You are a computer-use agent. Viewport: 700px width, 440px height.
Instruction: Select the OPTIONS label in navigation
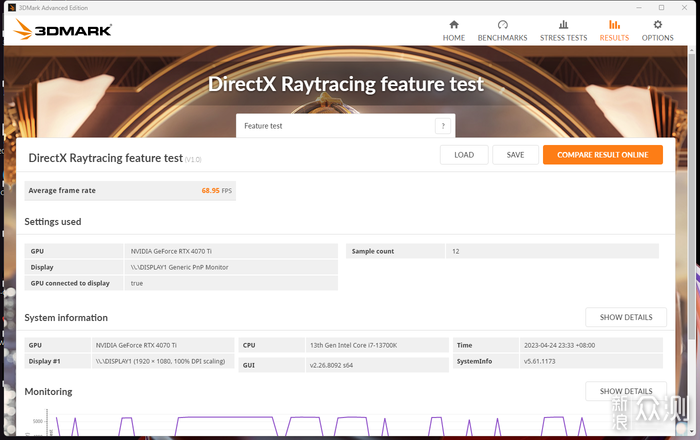click(658, 38)
